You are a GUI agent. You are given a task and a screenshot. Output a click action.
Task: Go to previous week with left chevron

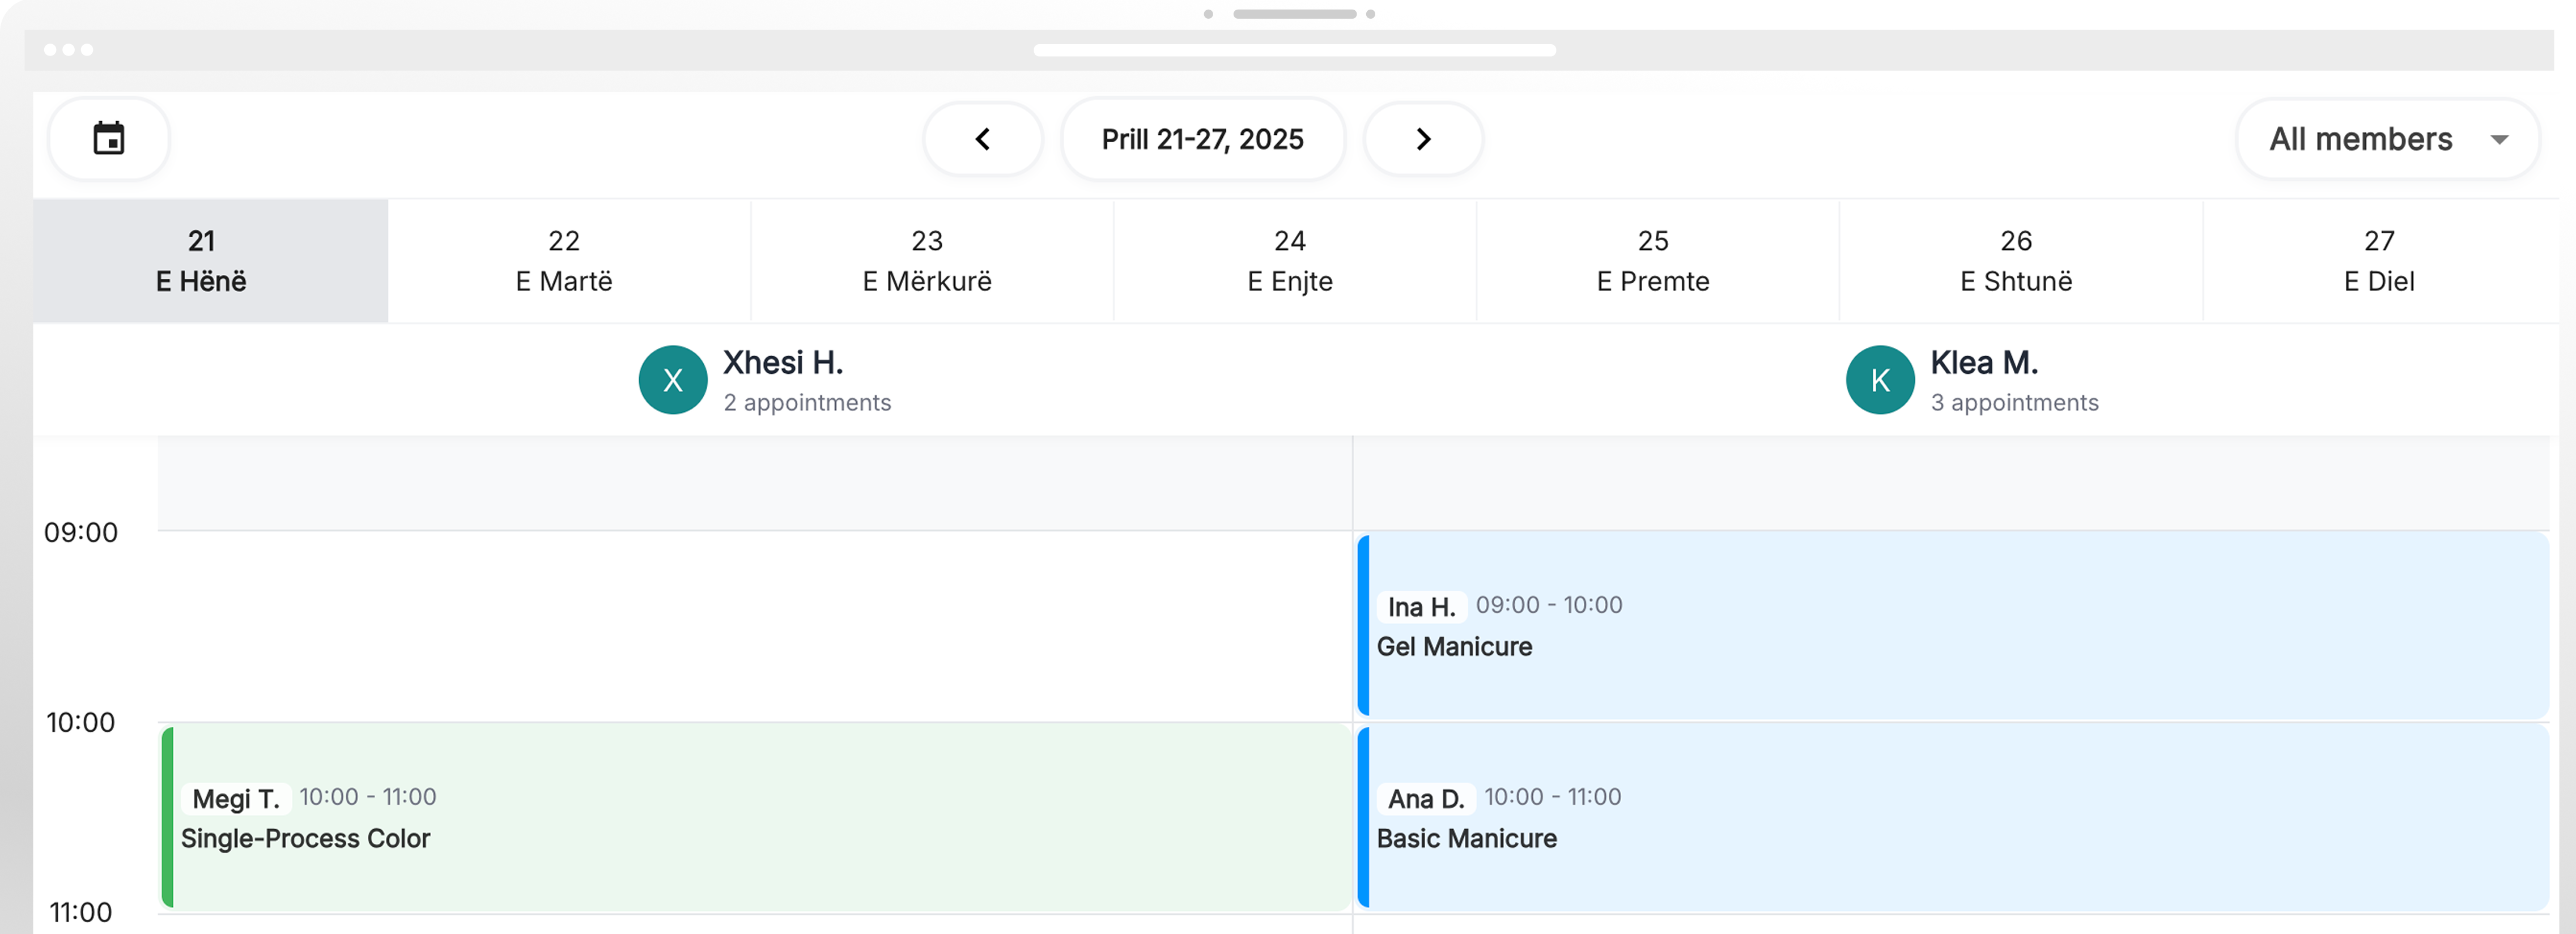982,139
